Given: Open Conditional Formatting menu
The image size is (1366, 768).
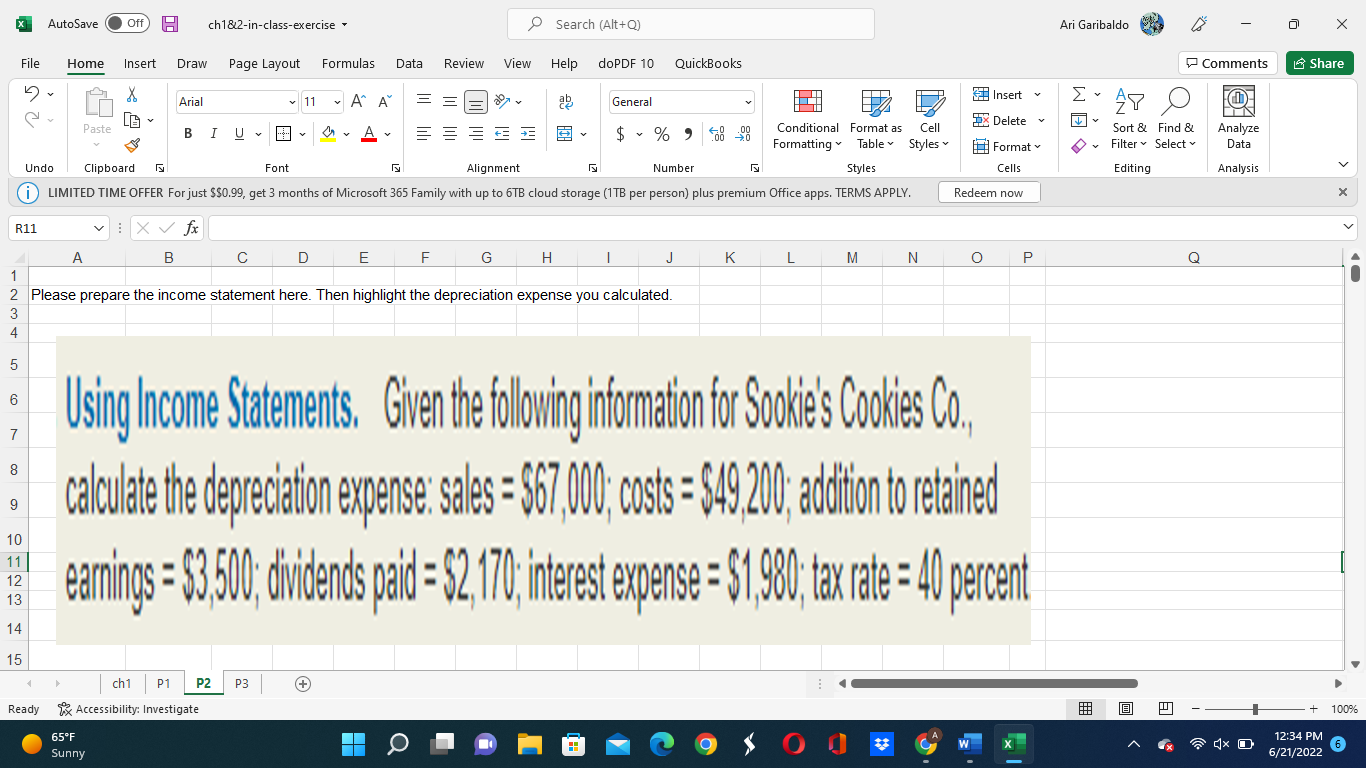Looking at the screenshot, I should pos(808,118).
